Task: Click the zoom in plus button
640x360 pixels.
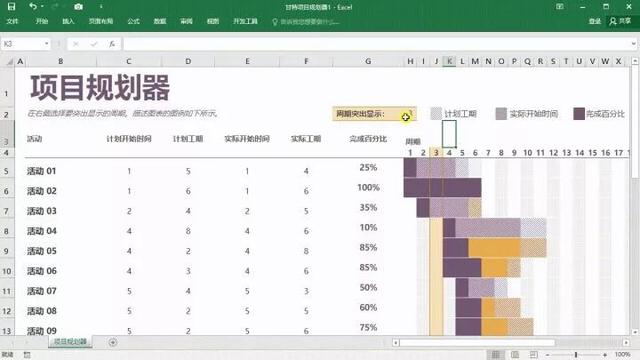Action: [x=605, y=355]
